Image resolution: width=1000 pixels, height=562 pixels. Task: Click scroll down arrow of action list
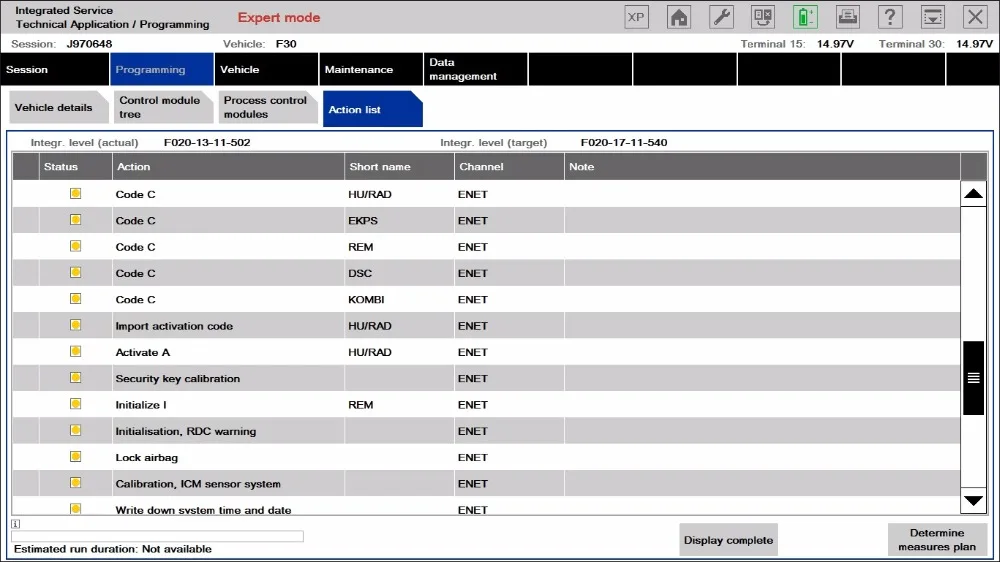[973, 501]
